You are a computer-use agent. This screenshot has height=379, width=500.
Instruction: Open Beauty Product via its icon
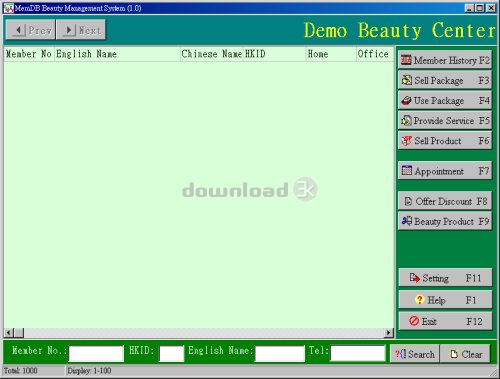[407, 221]
